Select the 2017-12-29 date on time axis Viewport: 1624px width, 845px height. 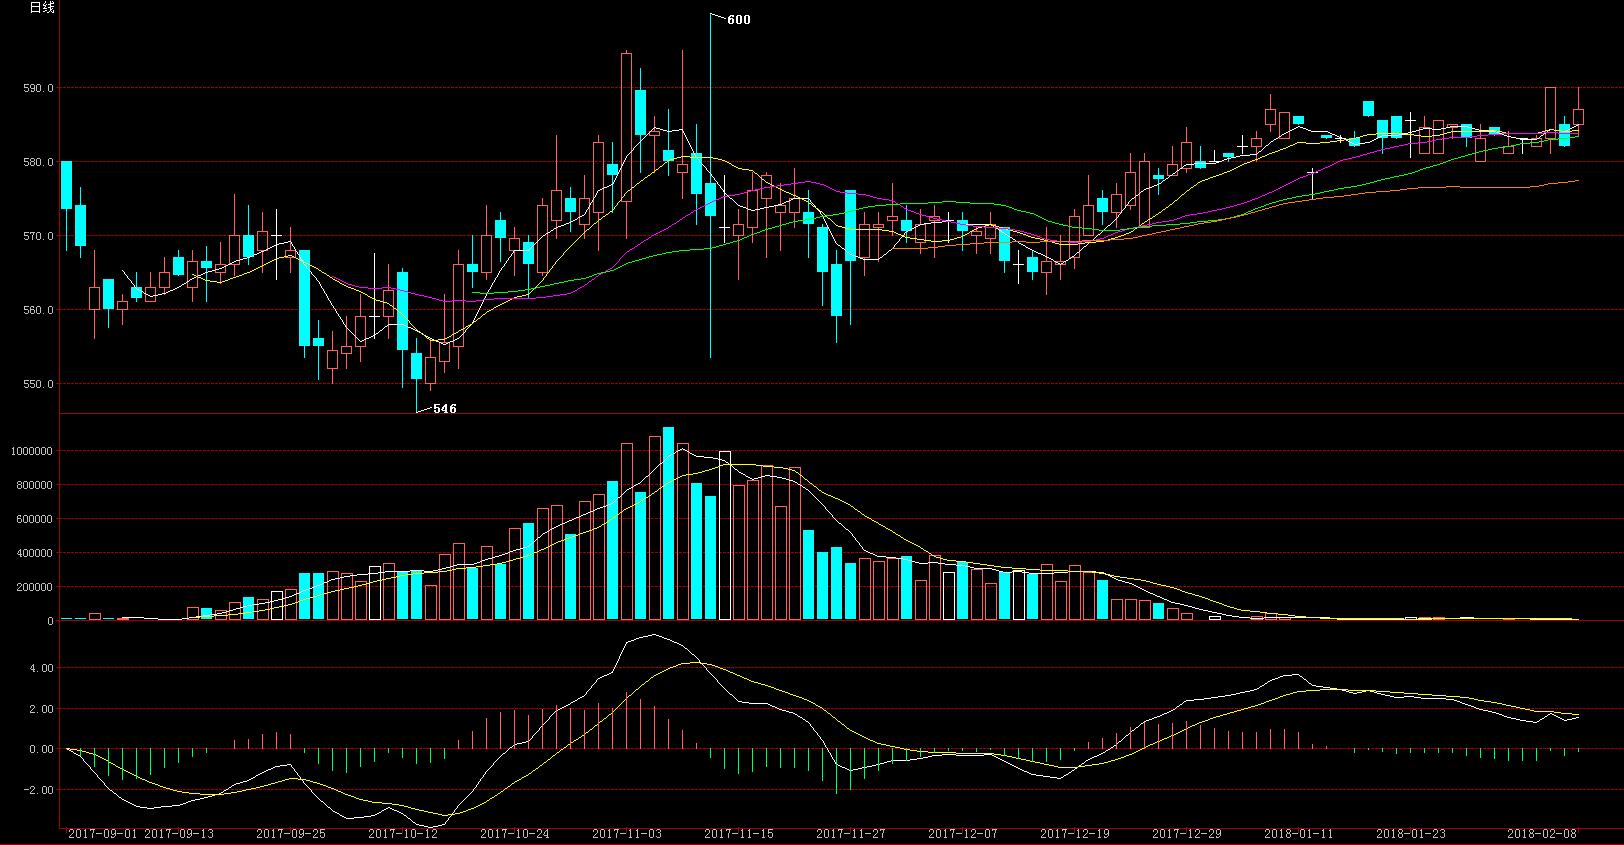click(x=1187, y=833)
